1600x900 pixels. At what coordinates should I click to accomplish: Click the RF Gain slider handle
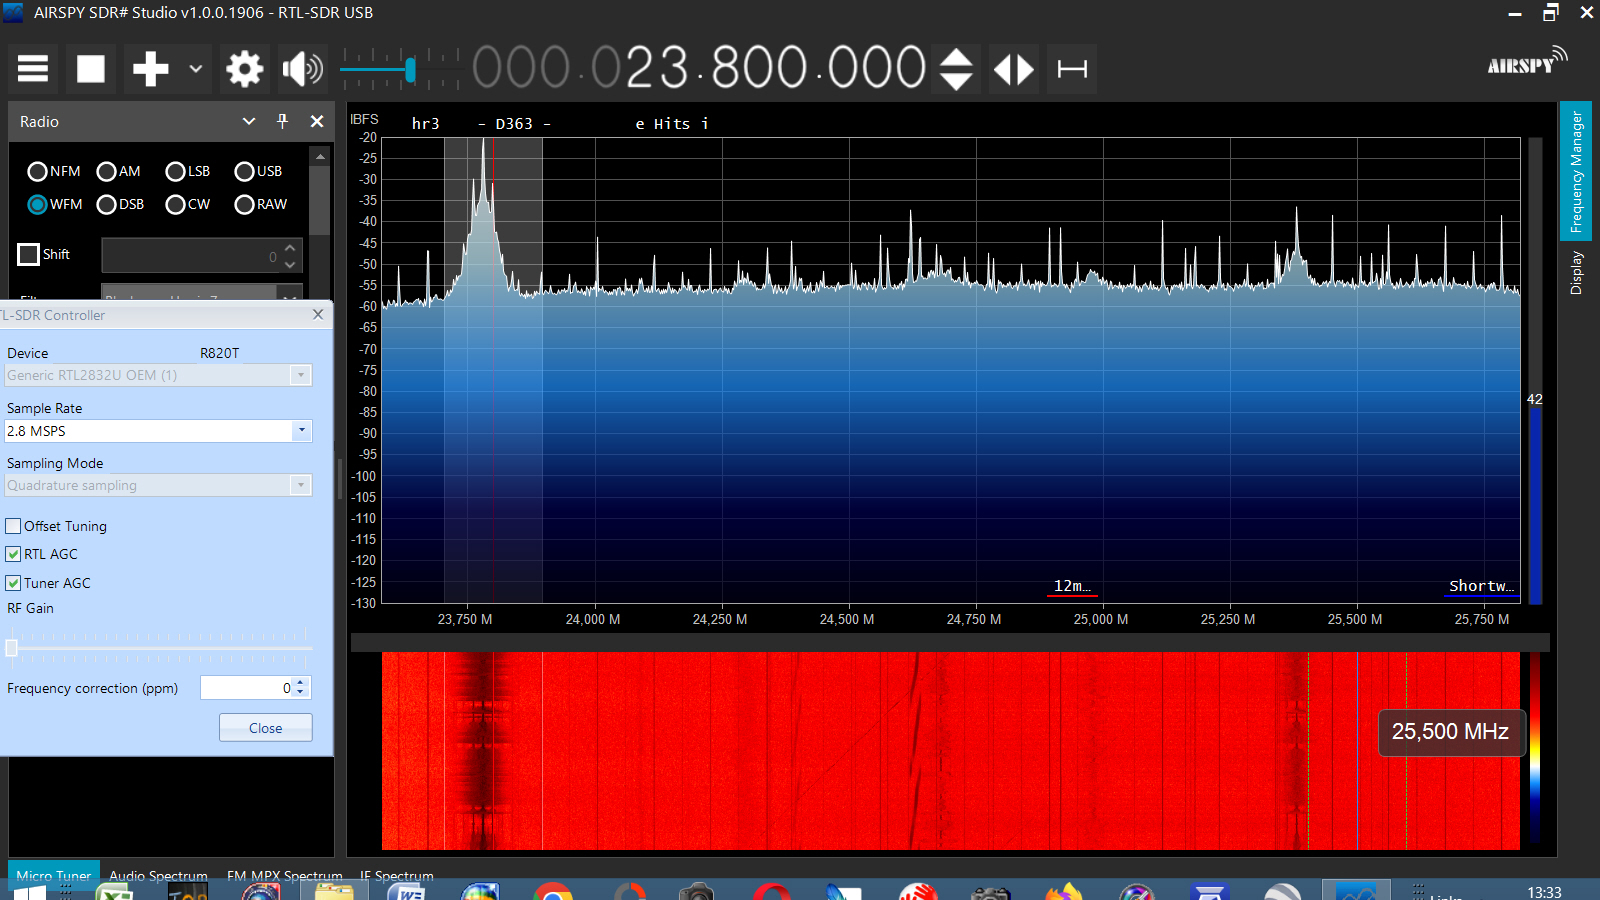point(12,648)
